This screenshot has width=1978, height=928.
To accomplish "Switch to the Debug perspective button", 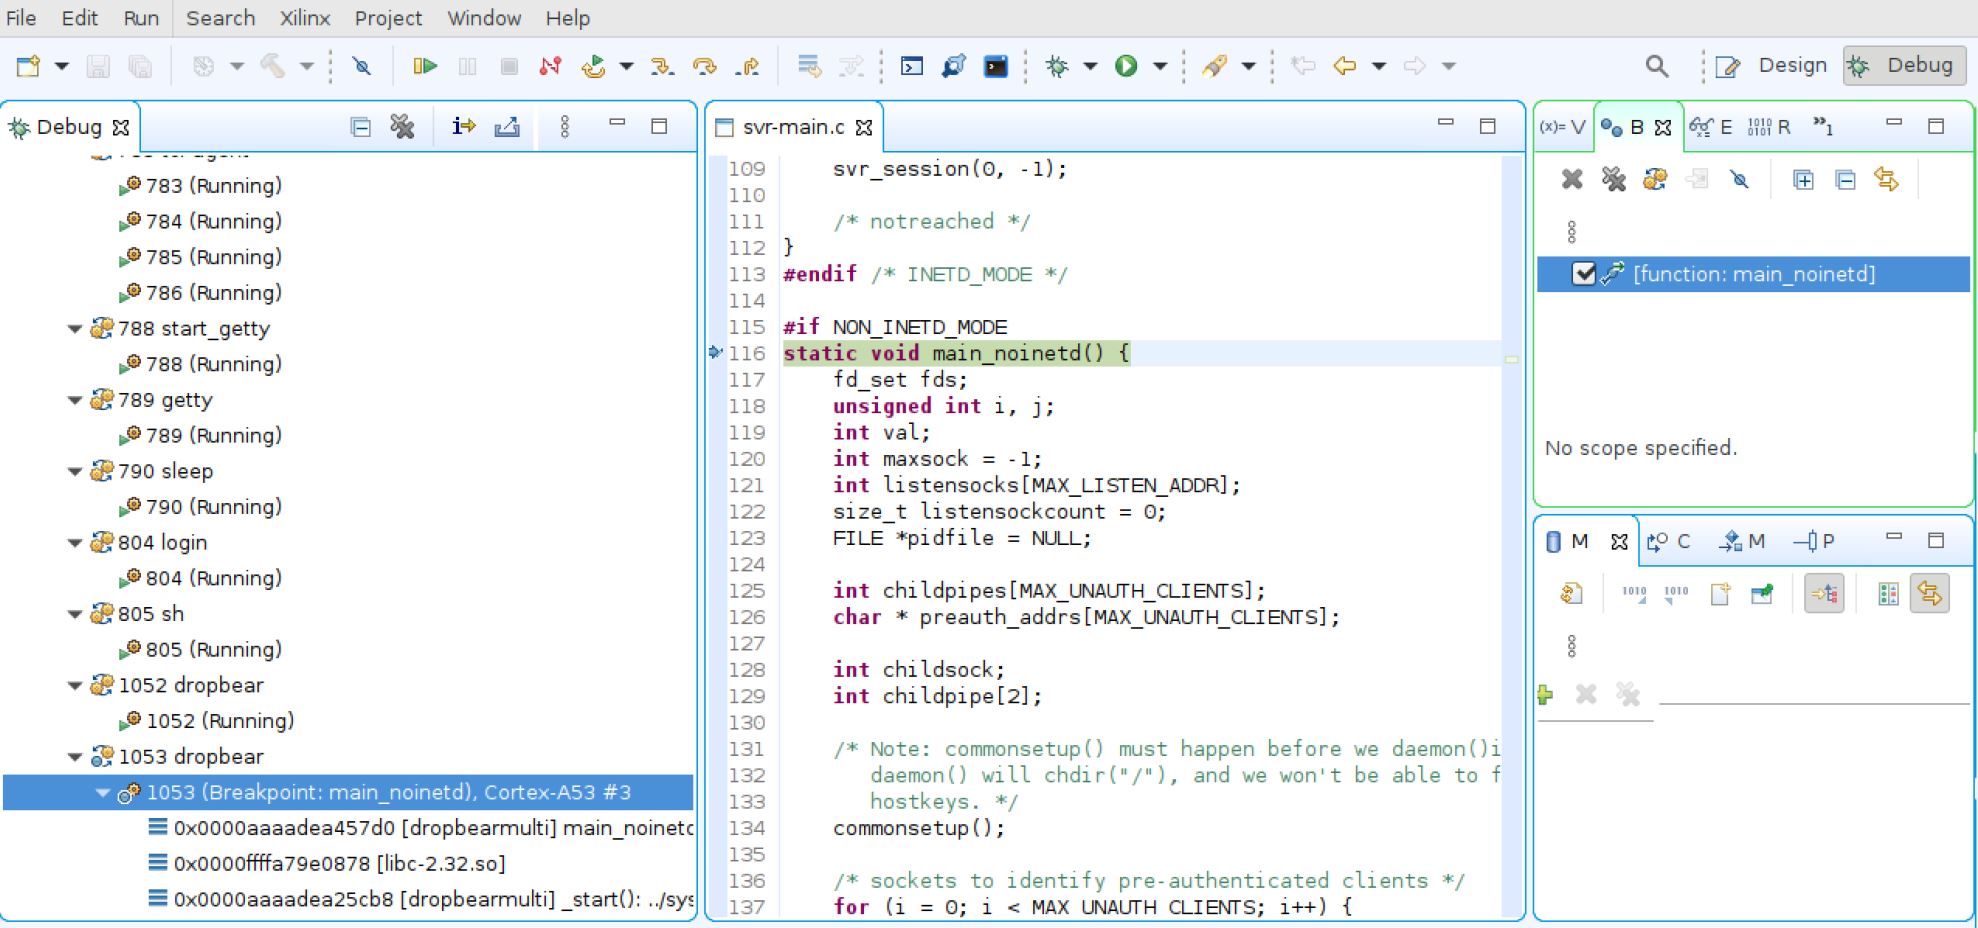I will point(1904,66).
